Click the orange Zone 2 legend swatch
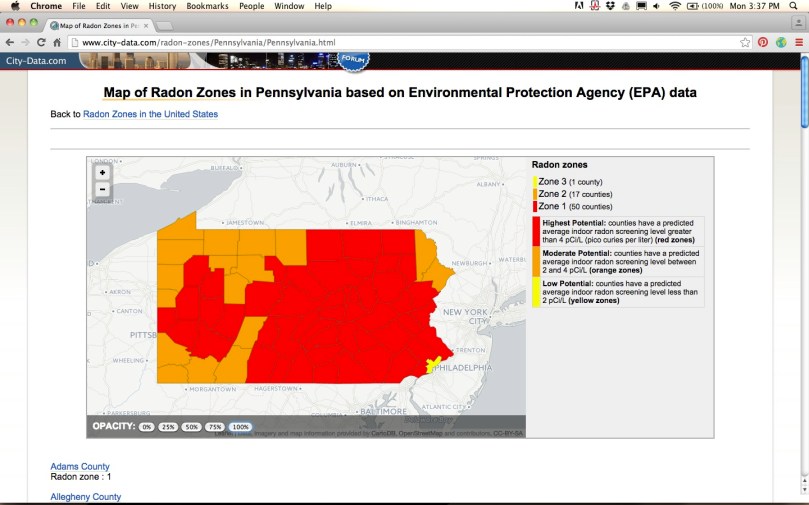Screen dimensions: 809x505 535,194
